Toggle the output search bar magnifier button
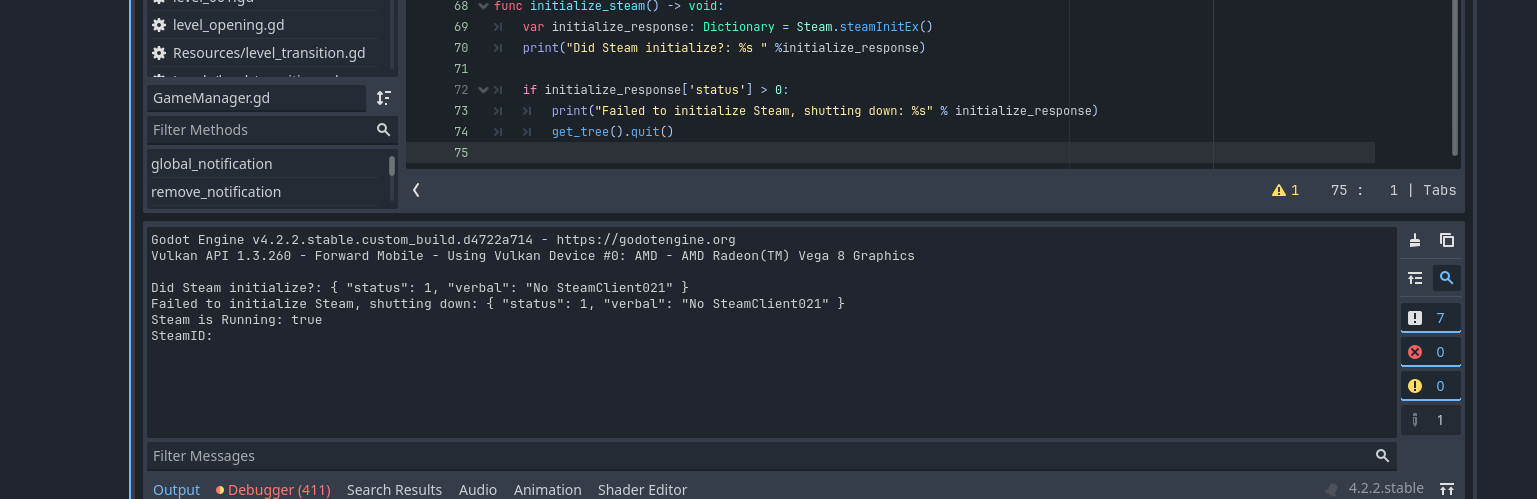Screen dimensions: 1537x499 [x=1446, y=278]
